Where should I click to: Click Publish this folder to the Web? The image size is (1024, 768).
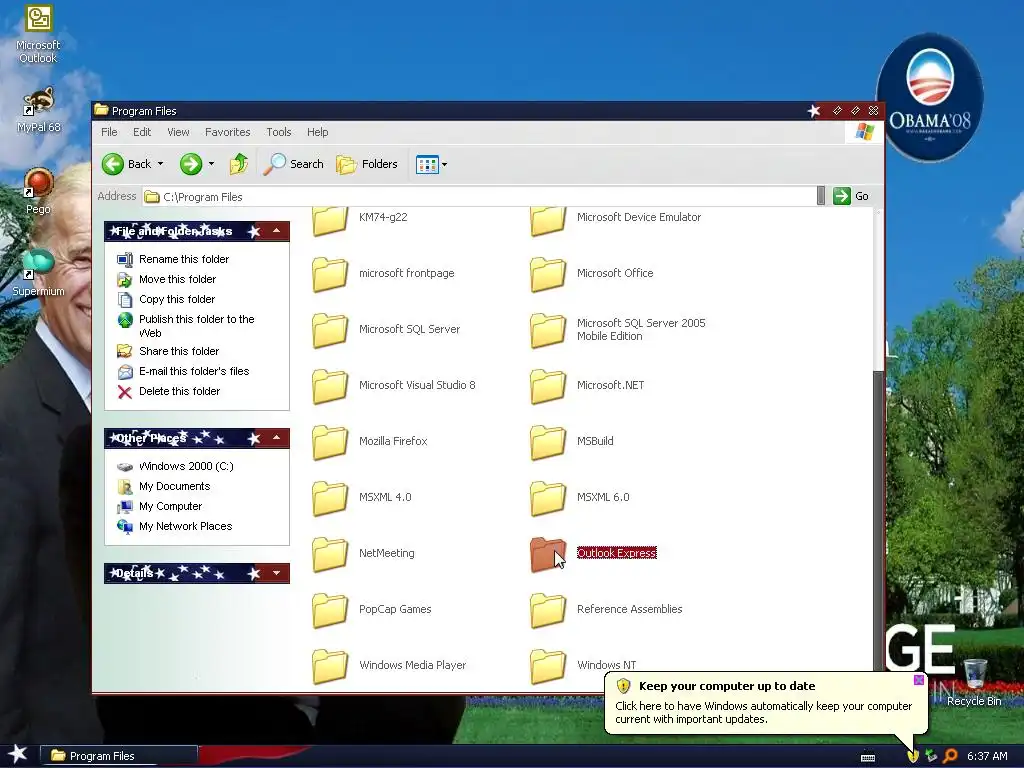click(x=186, y=325)
